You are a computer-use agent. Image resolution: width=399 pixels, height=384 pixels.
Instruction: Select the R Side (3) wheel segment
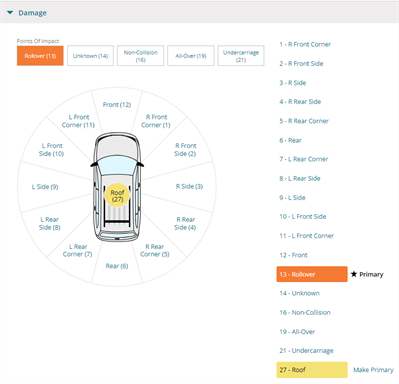tap(189, 186)
